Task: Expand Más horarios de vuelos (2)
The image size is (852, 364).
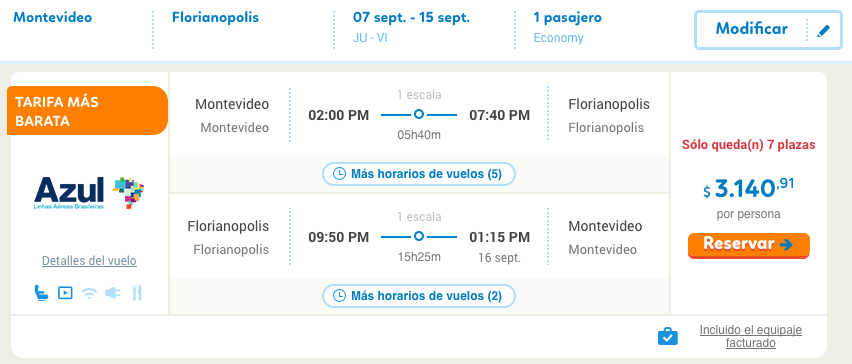Action: pos(418,296)
